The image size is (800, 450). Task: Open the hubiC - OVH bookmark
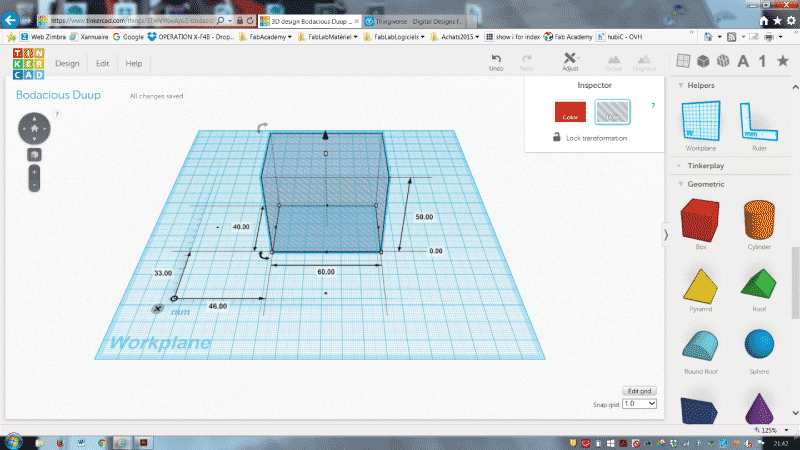pos(619,37)
